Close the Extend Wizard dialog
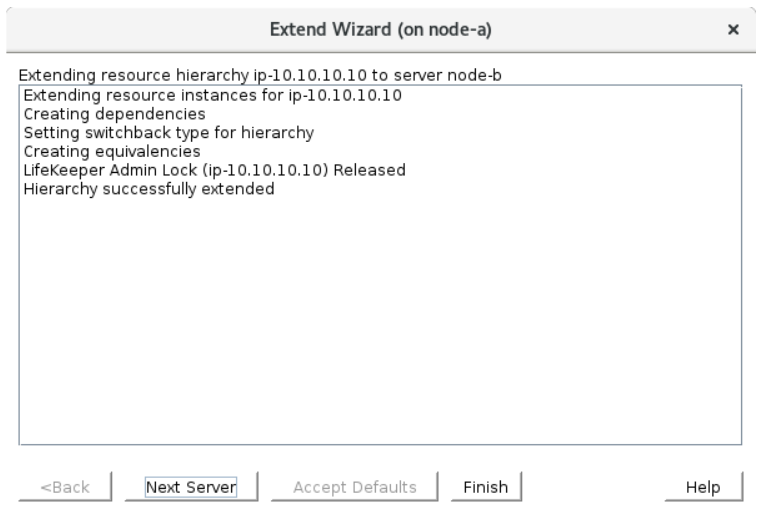Screen dimensions: 759x510 [x=733, y=31]
